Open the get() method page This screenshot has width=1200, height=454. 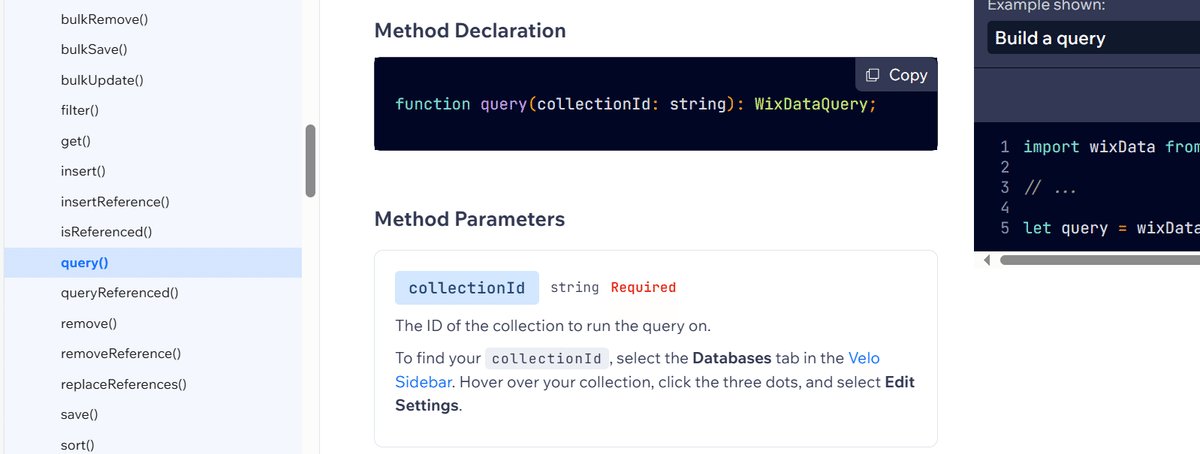pos(77,141)
